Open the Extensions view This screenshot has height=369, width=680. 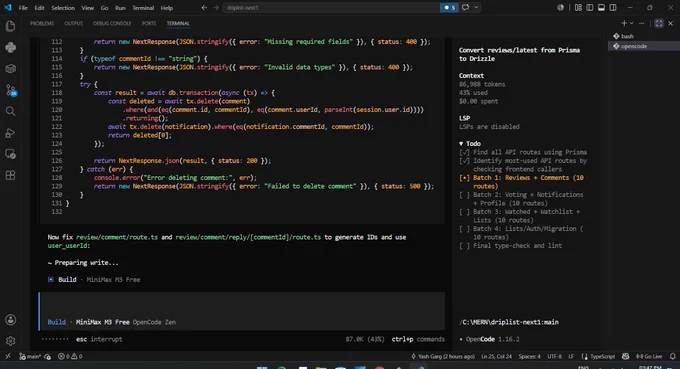coord(10,175)
